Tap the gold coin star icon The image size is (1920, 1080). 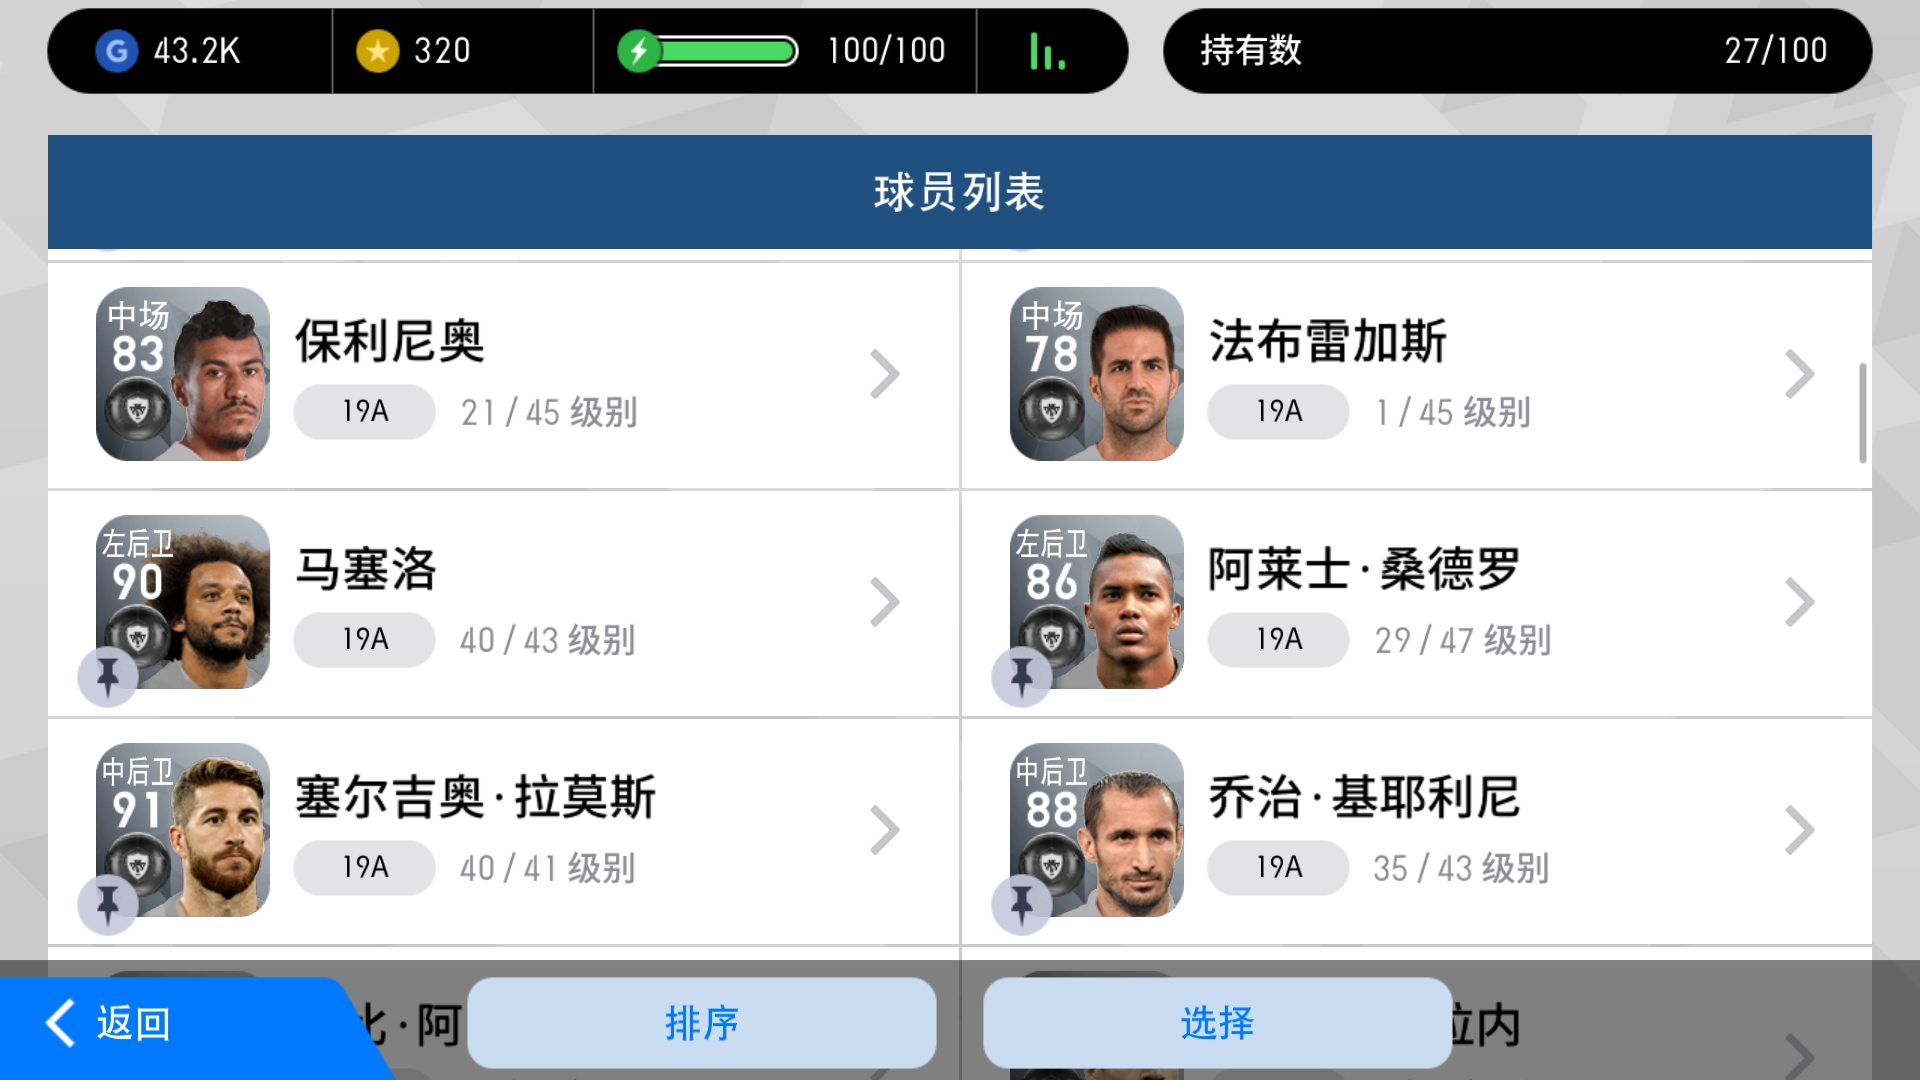(x=377, y=51)
